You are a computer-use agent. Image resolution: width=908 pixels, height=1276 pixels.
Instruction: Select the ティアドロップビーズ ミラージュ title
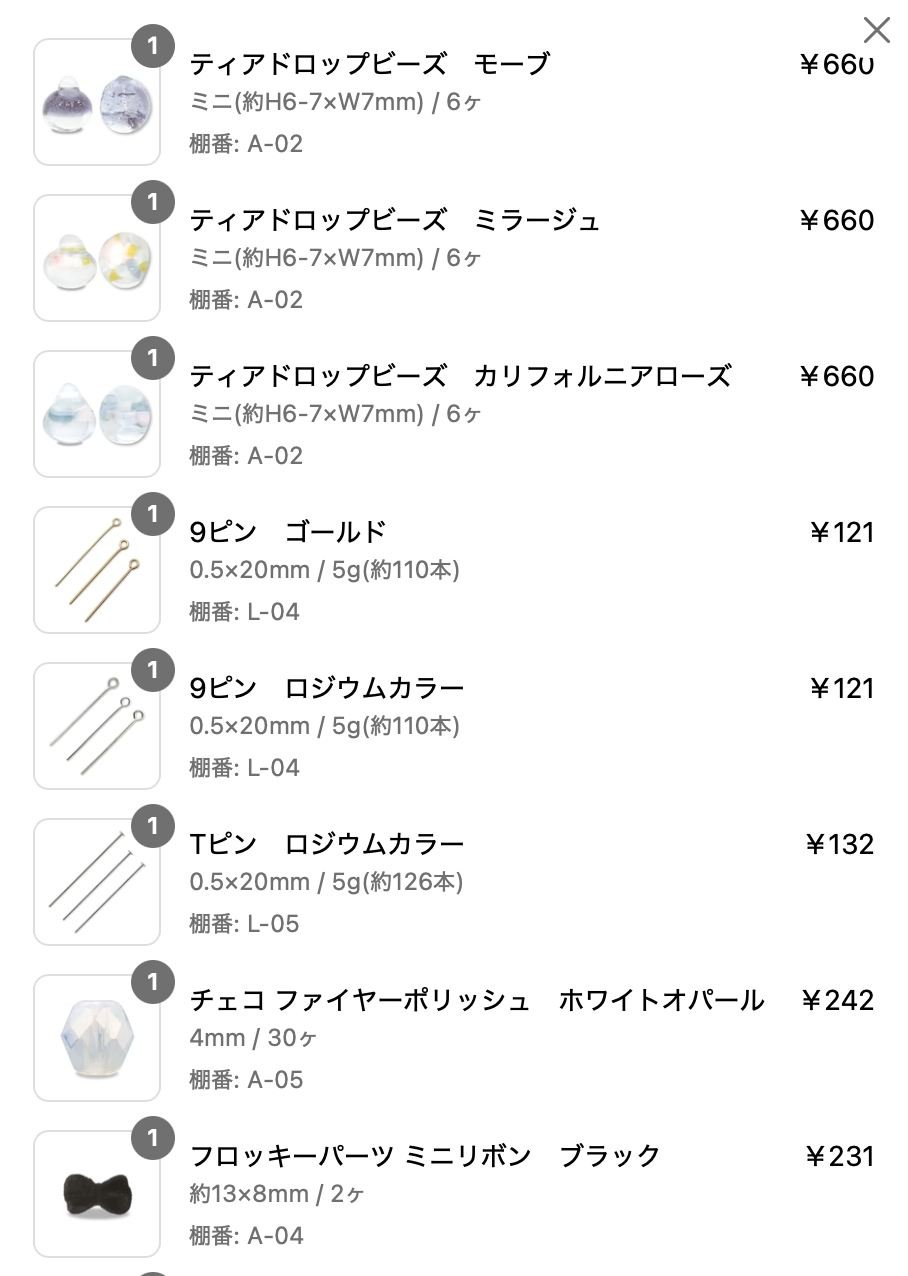(x=395, y=220)
